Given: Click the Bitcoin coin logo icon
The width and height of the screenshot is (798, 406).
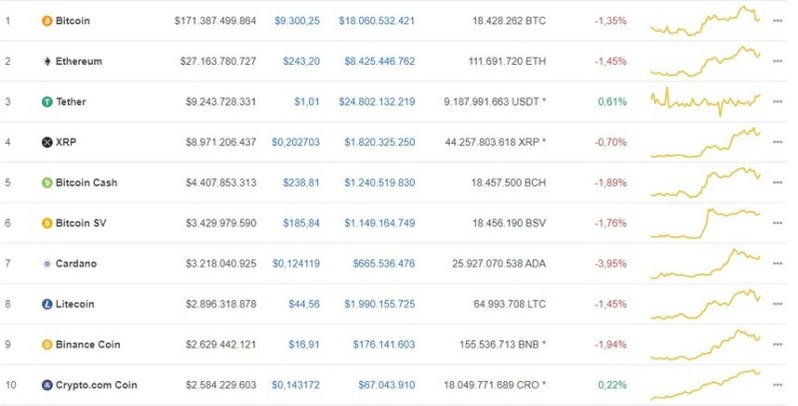Looking at the screenshot, I should click(x=46, y=20).
